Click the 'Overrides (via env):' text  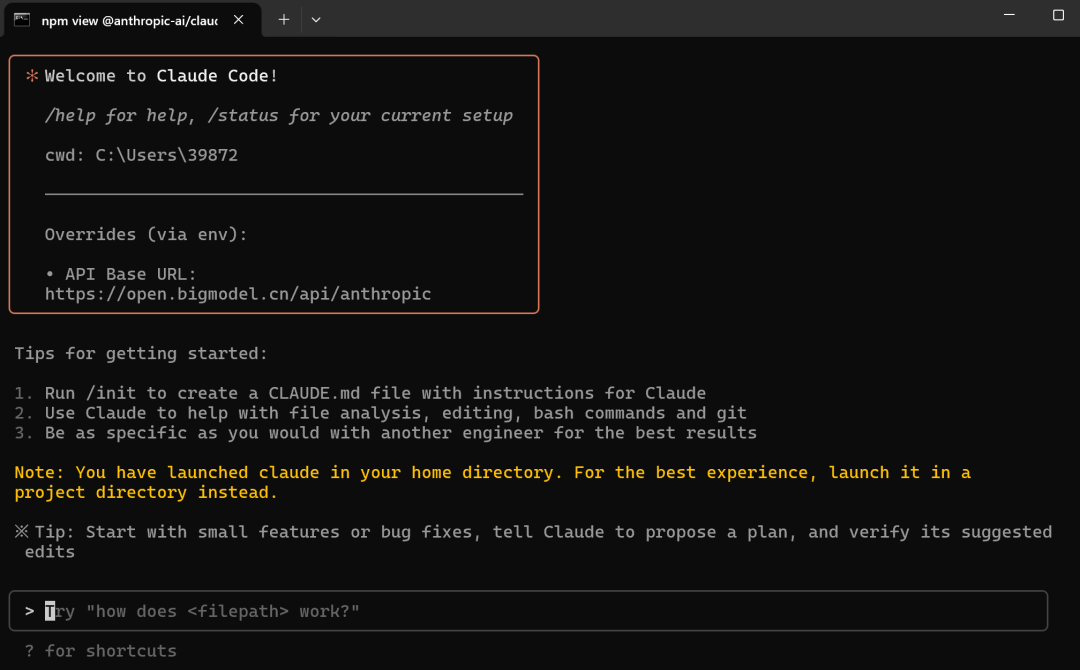coord(146,234)
